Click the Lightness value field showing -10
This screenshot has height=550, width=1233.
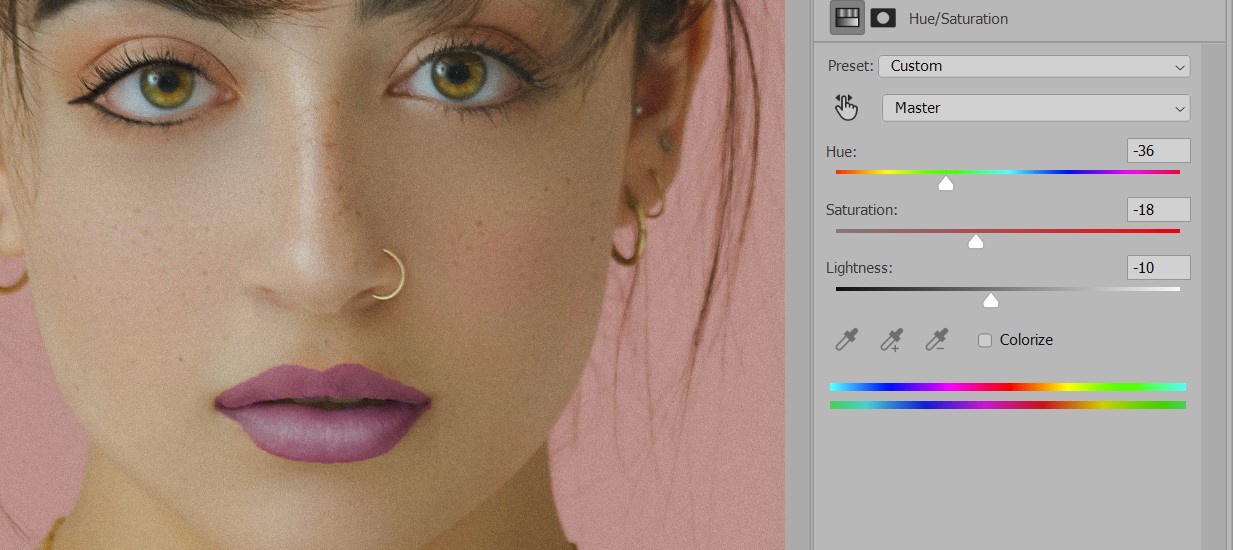pyautogui.click(x=1158, y=267)
